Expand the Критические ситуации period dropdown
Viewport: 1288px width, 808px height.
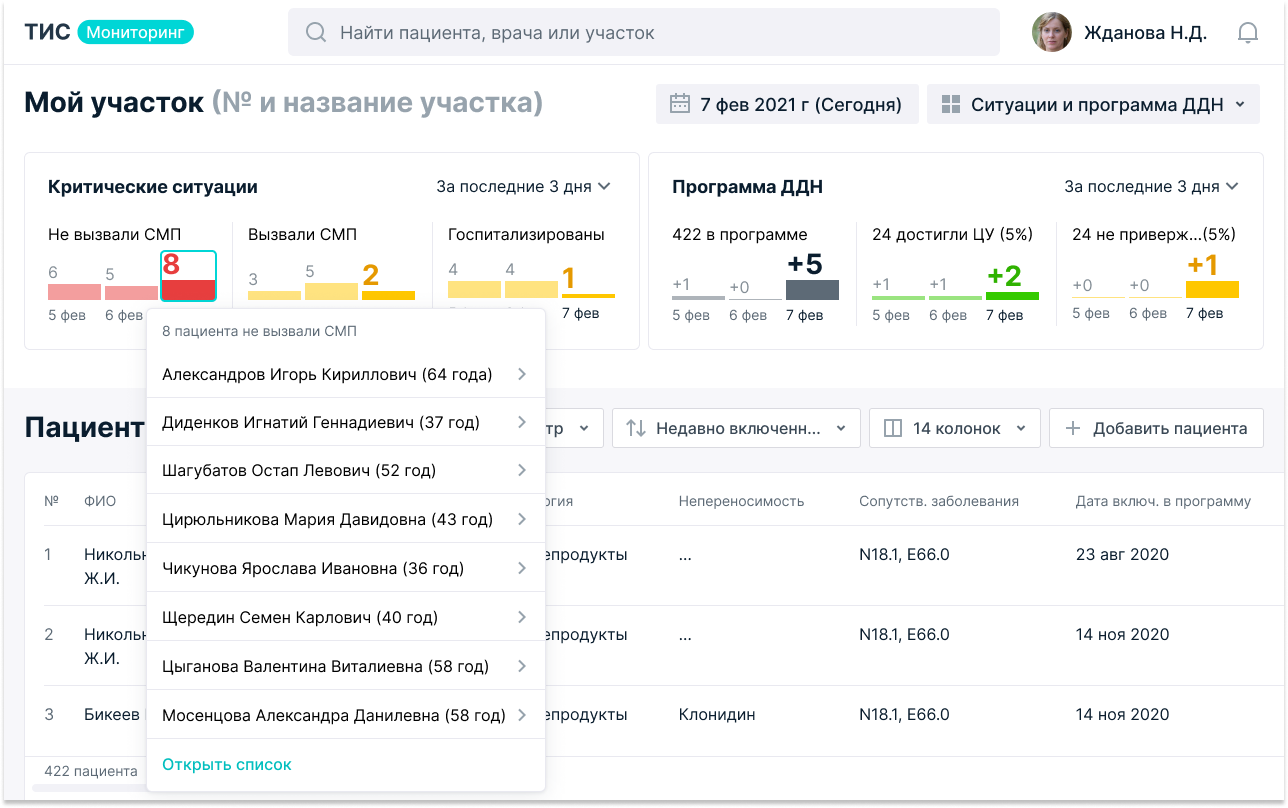[x=523, y=186]
